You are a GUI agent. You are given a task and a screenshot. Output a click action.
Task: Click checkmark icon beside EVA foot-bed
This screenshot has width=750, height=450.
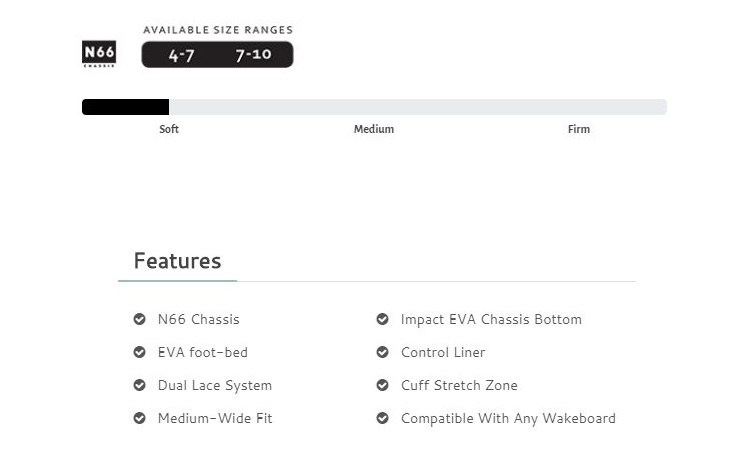[139, 352]
